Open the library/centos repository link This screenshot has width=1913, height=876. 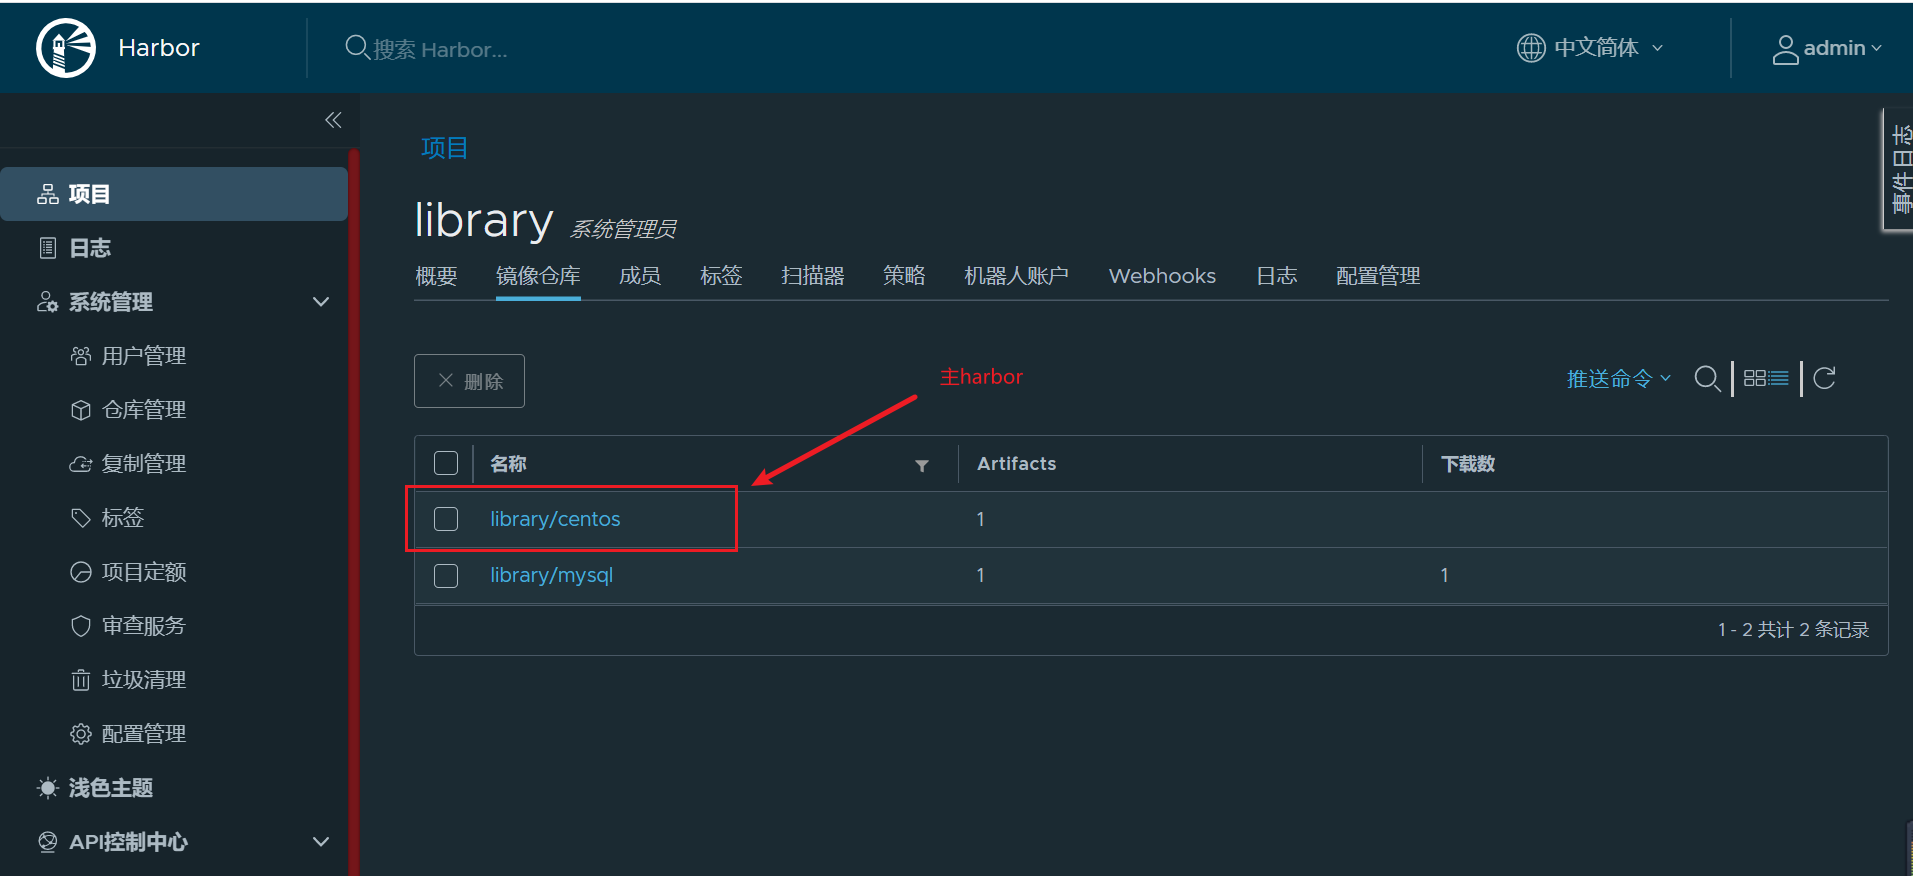click(x=555, y=519)
